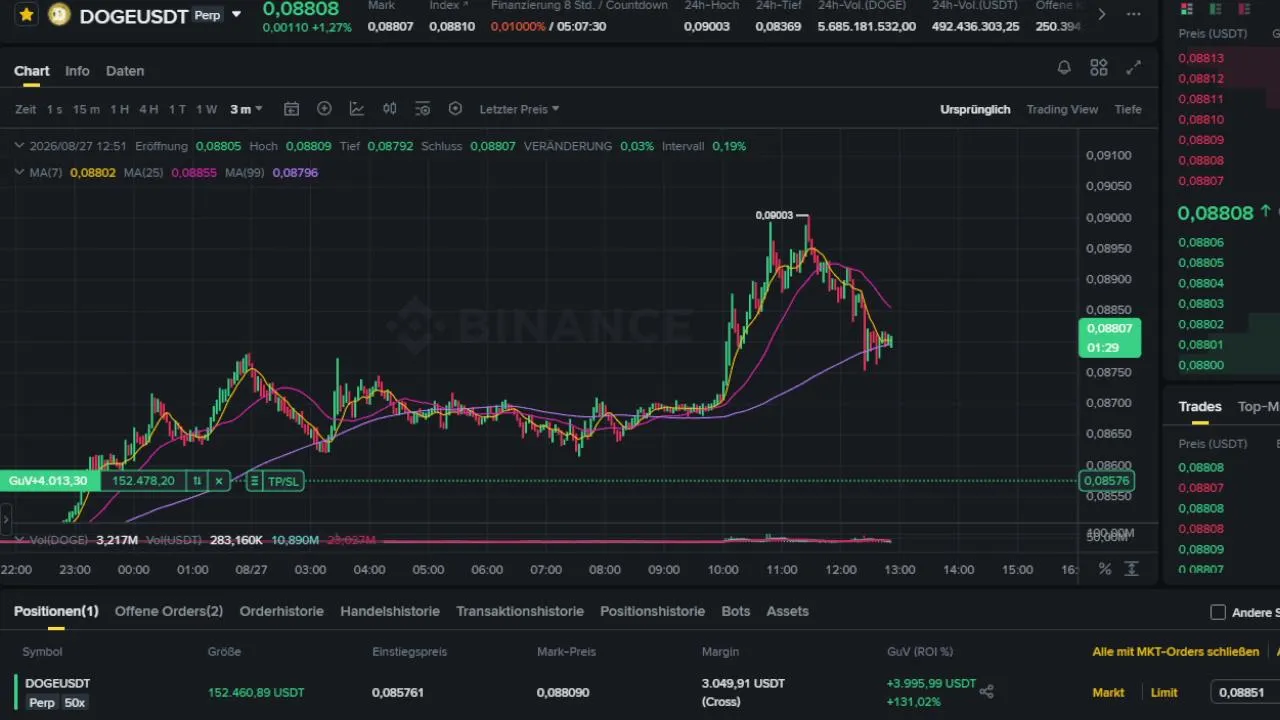
Task: Open the Positionen(1) tab
Action: 56,611
